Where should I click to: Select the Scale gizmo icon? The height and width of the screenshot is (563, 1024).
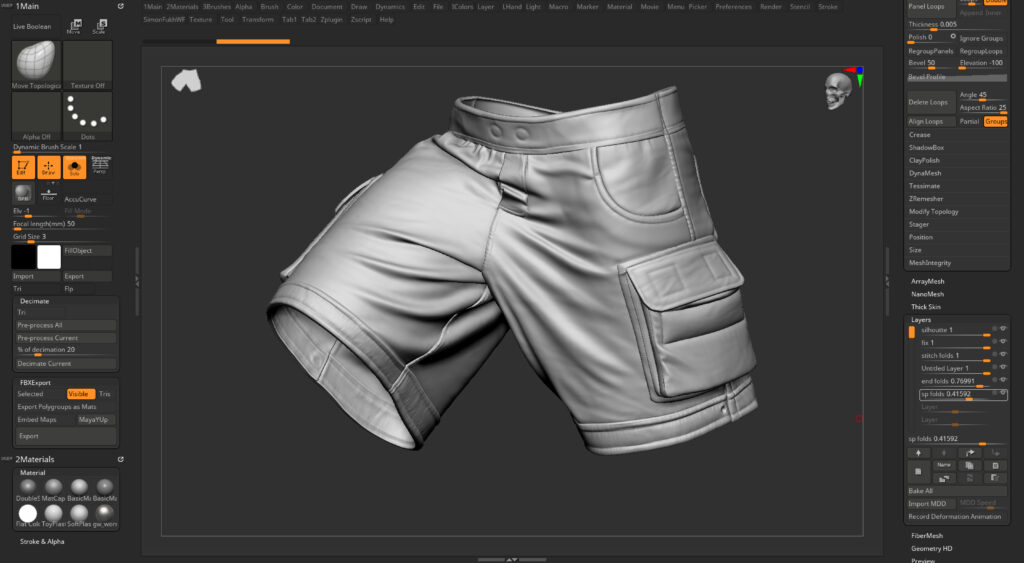[99, 26]
